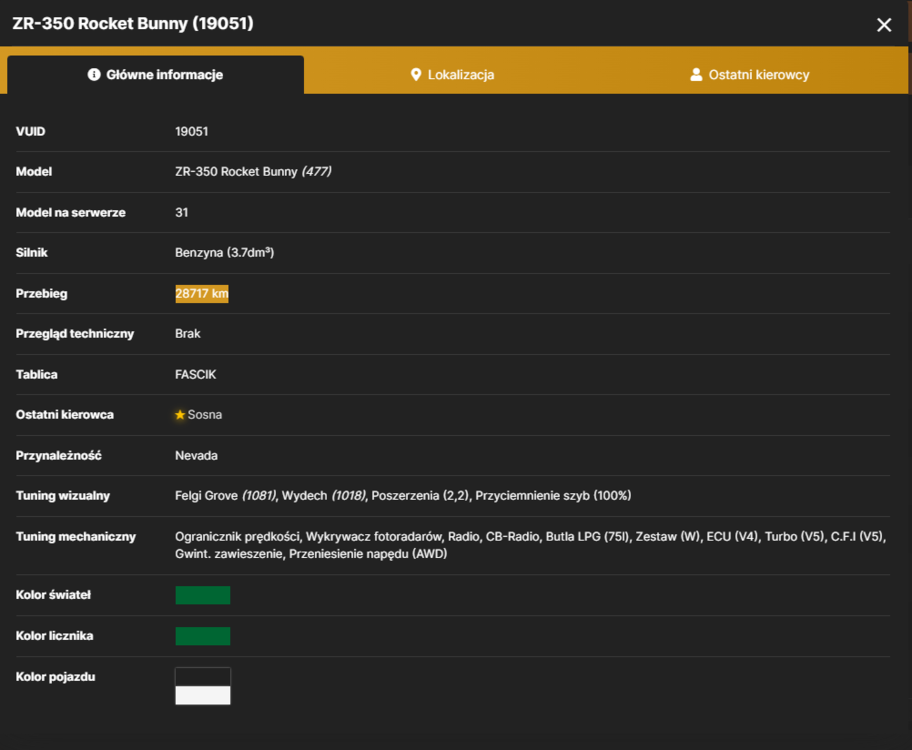The image size is (912, 750).
Task: Click the person icon for Ostatni kierowcy
Action: pyautogui.click(x=696, y=74)
